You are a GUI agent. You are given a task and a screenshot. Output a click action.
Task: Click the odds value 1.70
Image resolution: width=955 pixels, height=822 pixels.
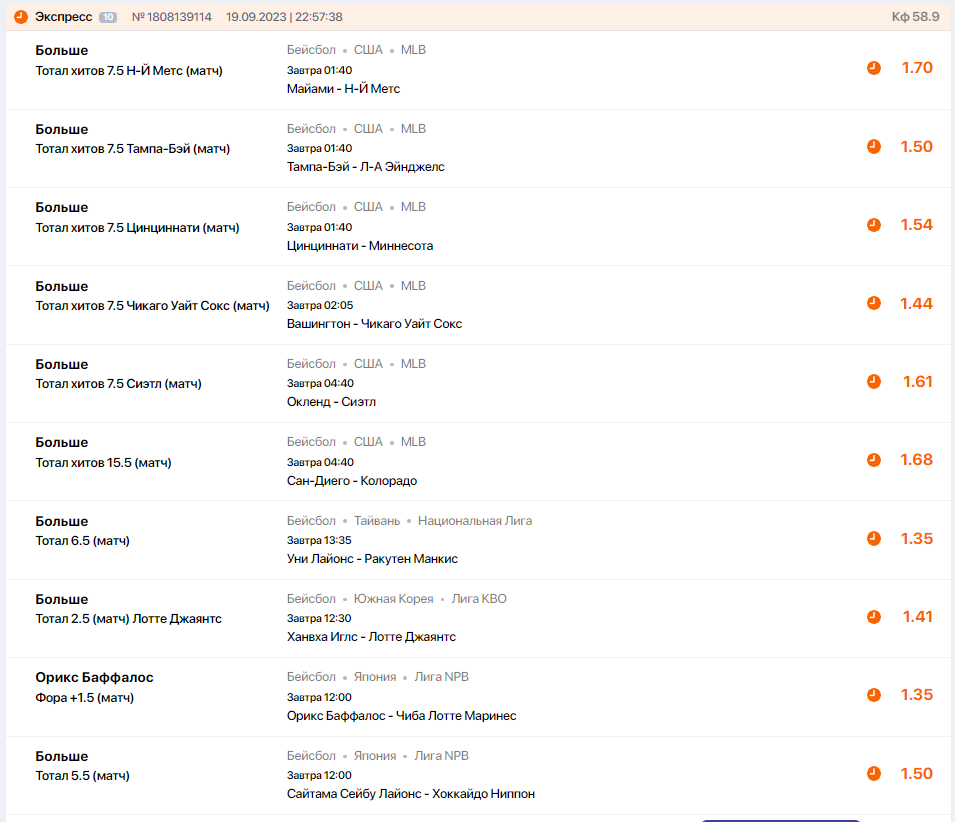917,68
